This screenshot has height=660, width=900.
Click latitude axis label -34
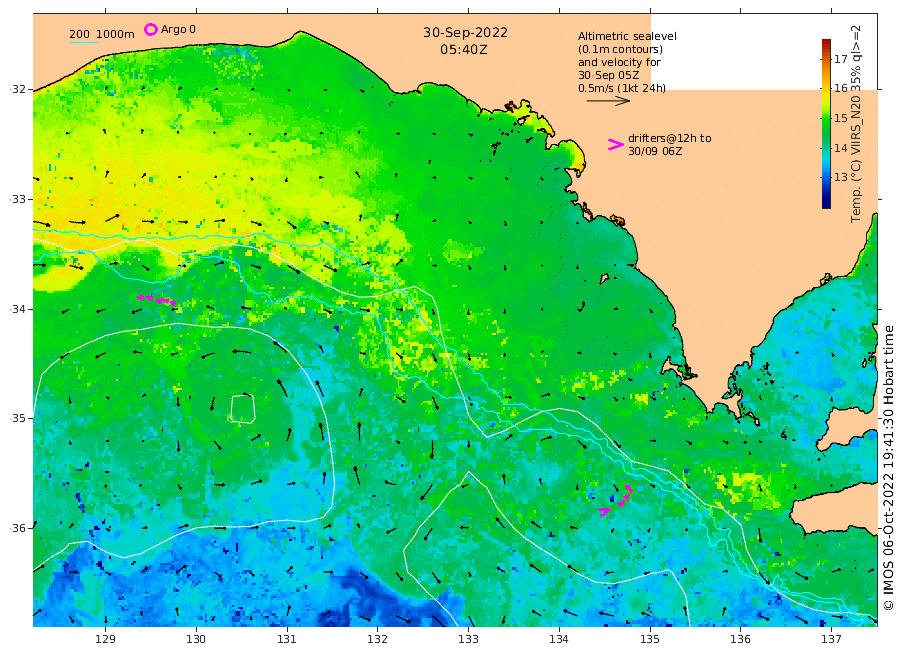pos(18,309)
